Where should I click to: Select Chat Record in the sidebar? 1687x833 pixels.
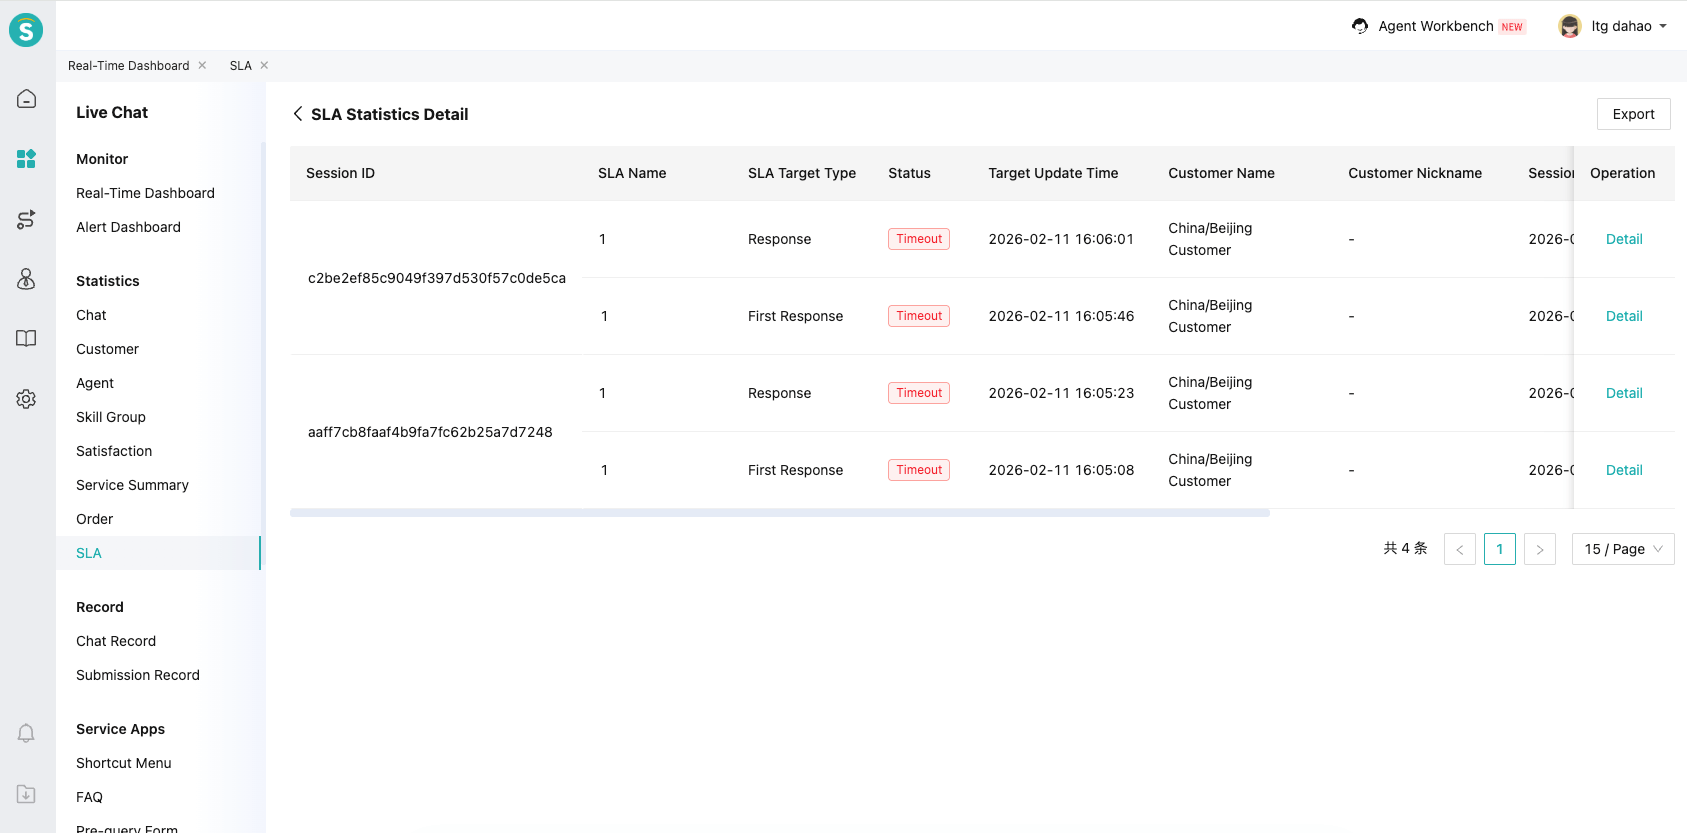pyautogui.click(x=116, y=641)
